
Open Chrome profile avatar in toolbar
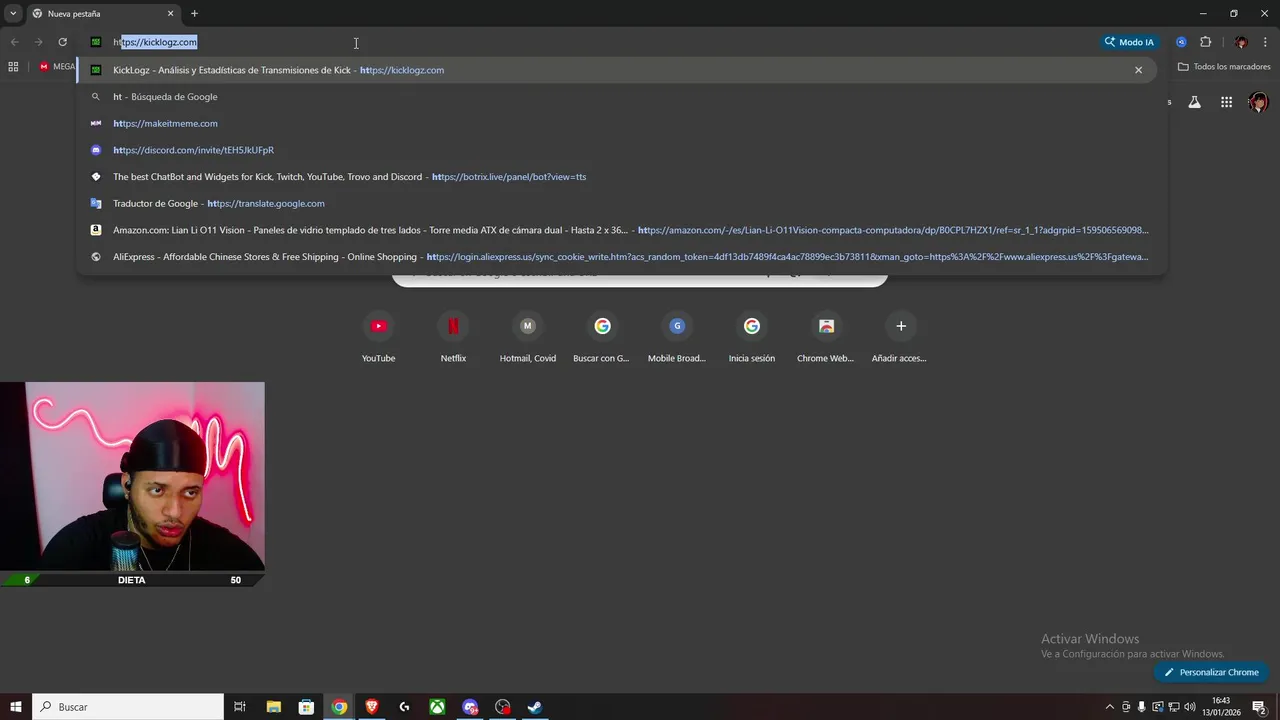point(1241,42)
